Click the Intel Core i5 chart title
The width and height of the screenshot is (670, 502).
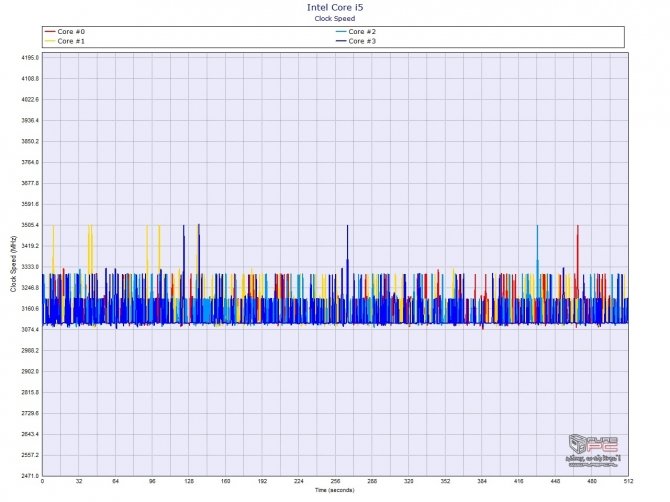click(x=335, y=8)
